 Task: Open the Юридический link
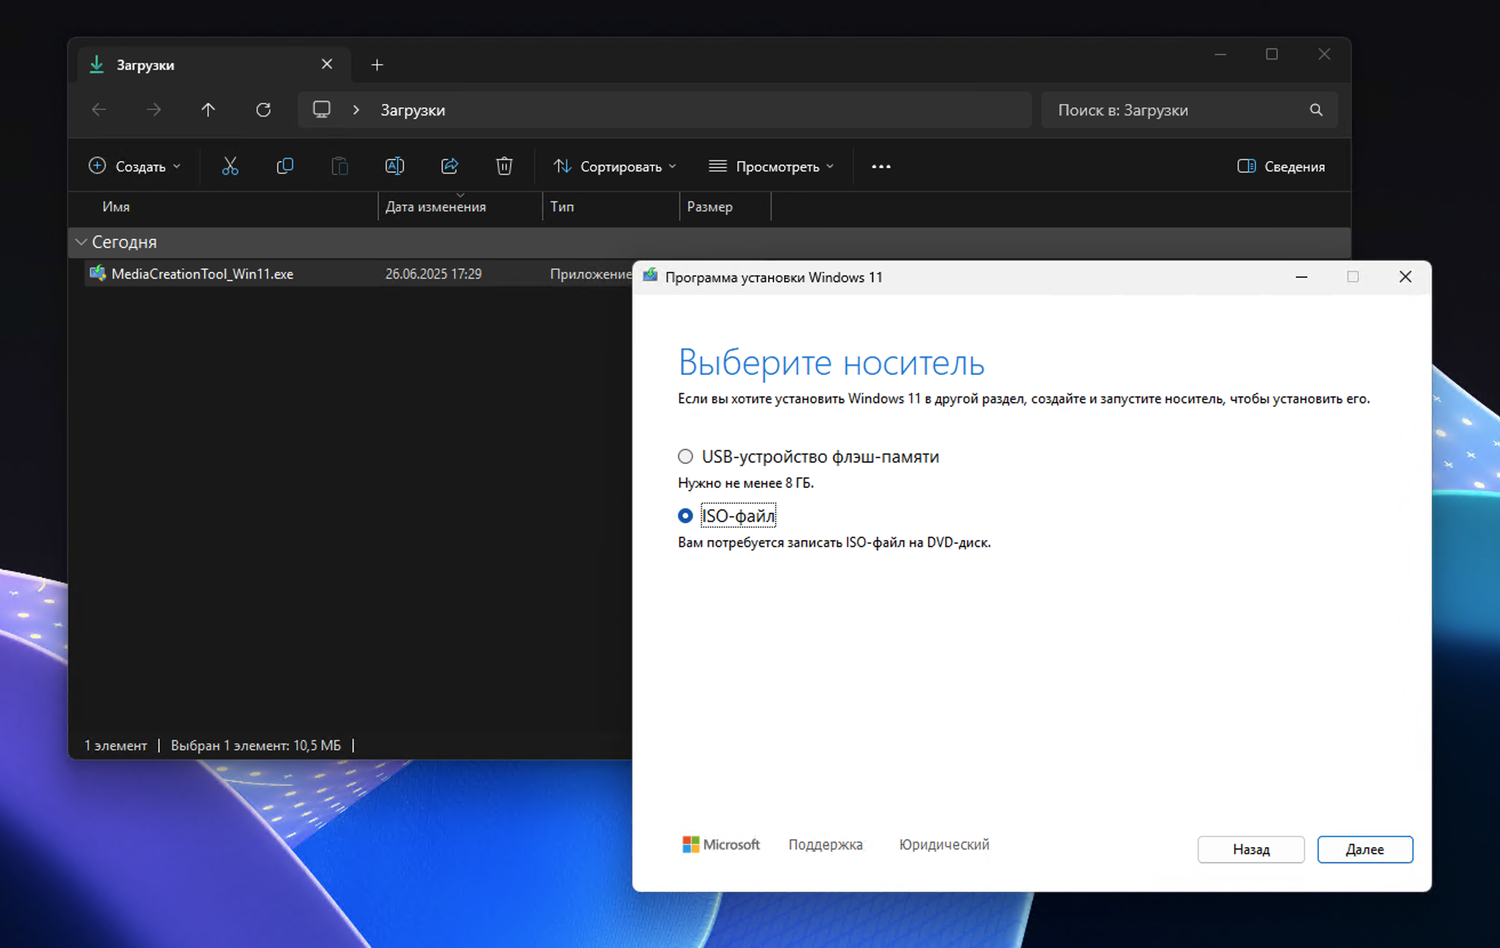click(944, 845)
